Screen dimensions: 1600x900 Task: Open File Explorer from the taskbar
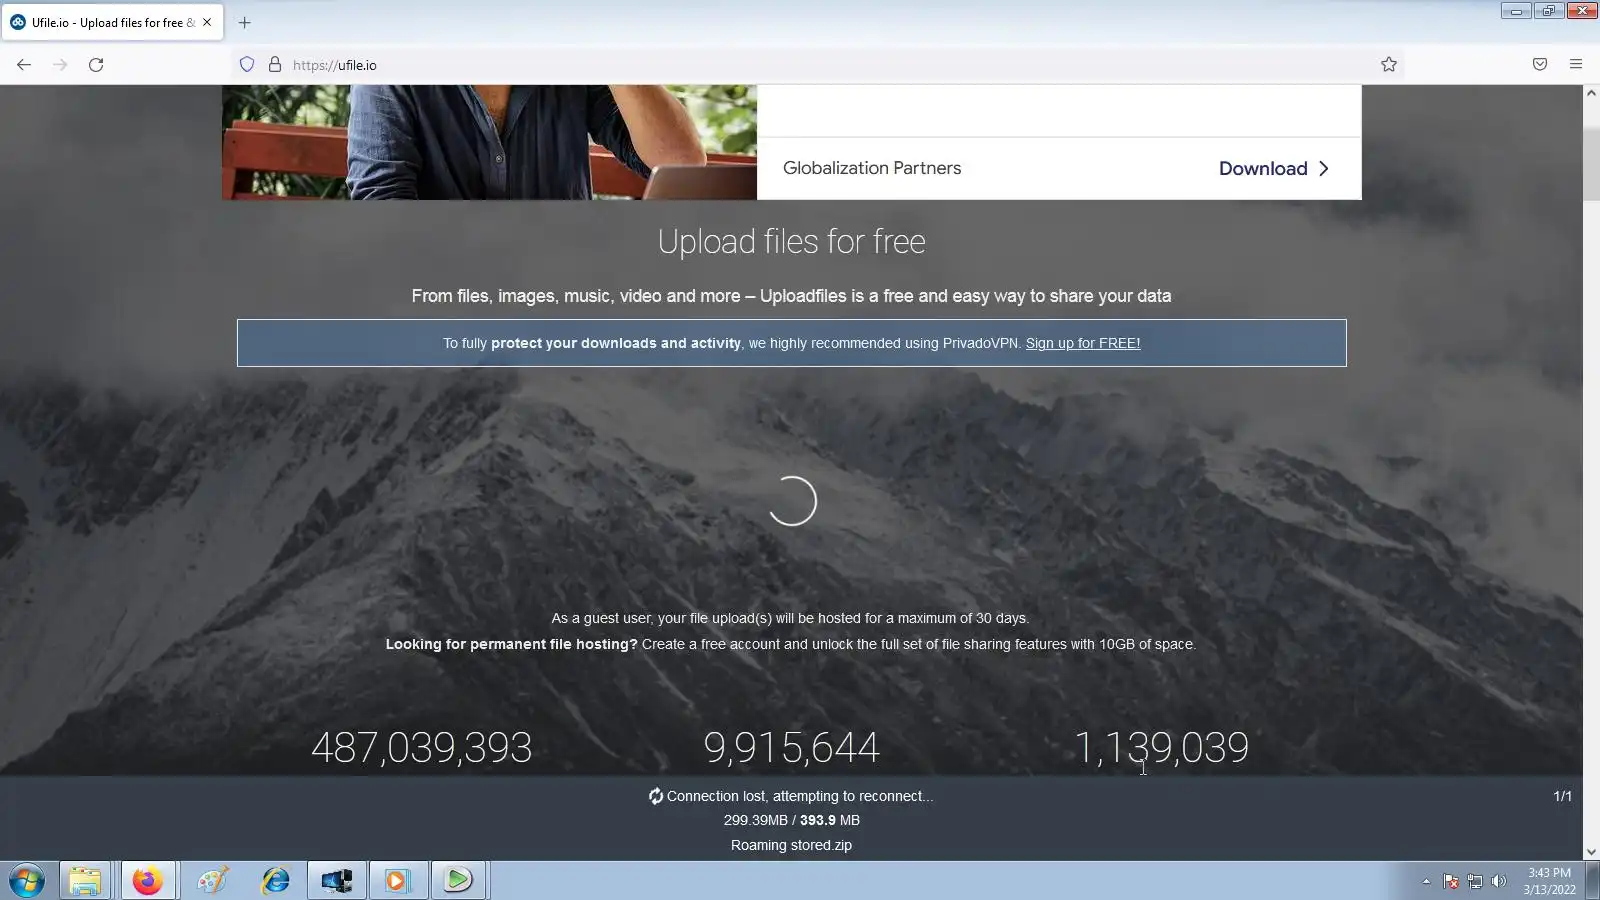[85, 881]
